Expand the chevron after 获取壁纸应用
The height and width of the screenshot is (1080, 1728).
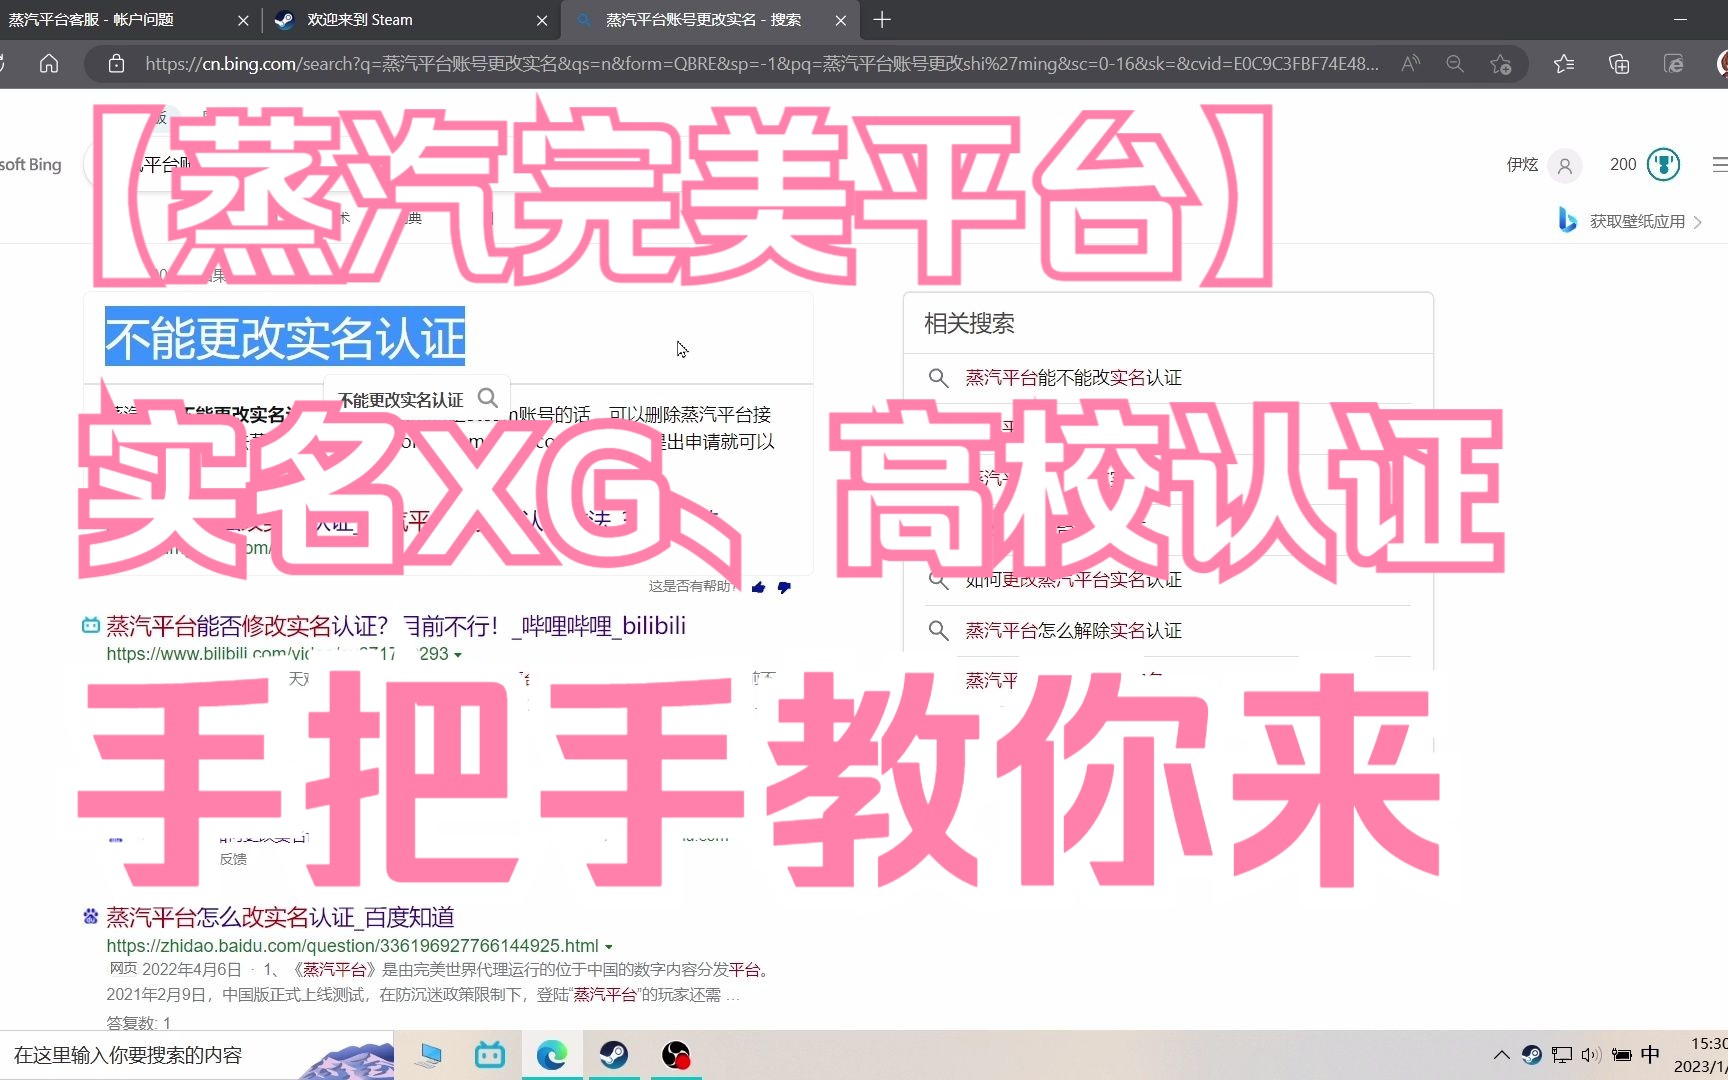[x=1697, y=222]
